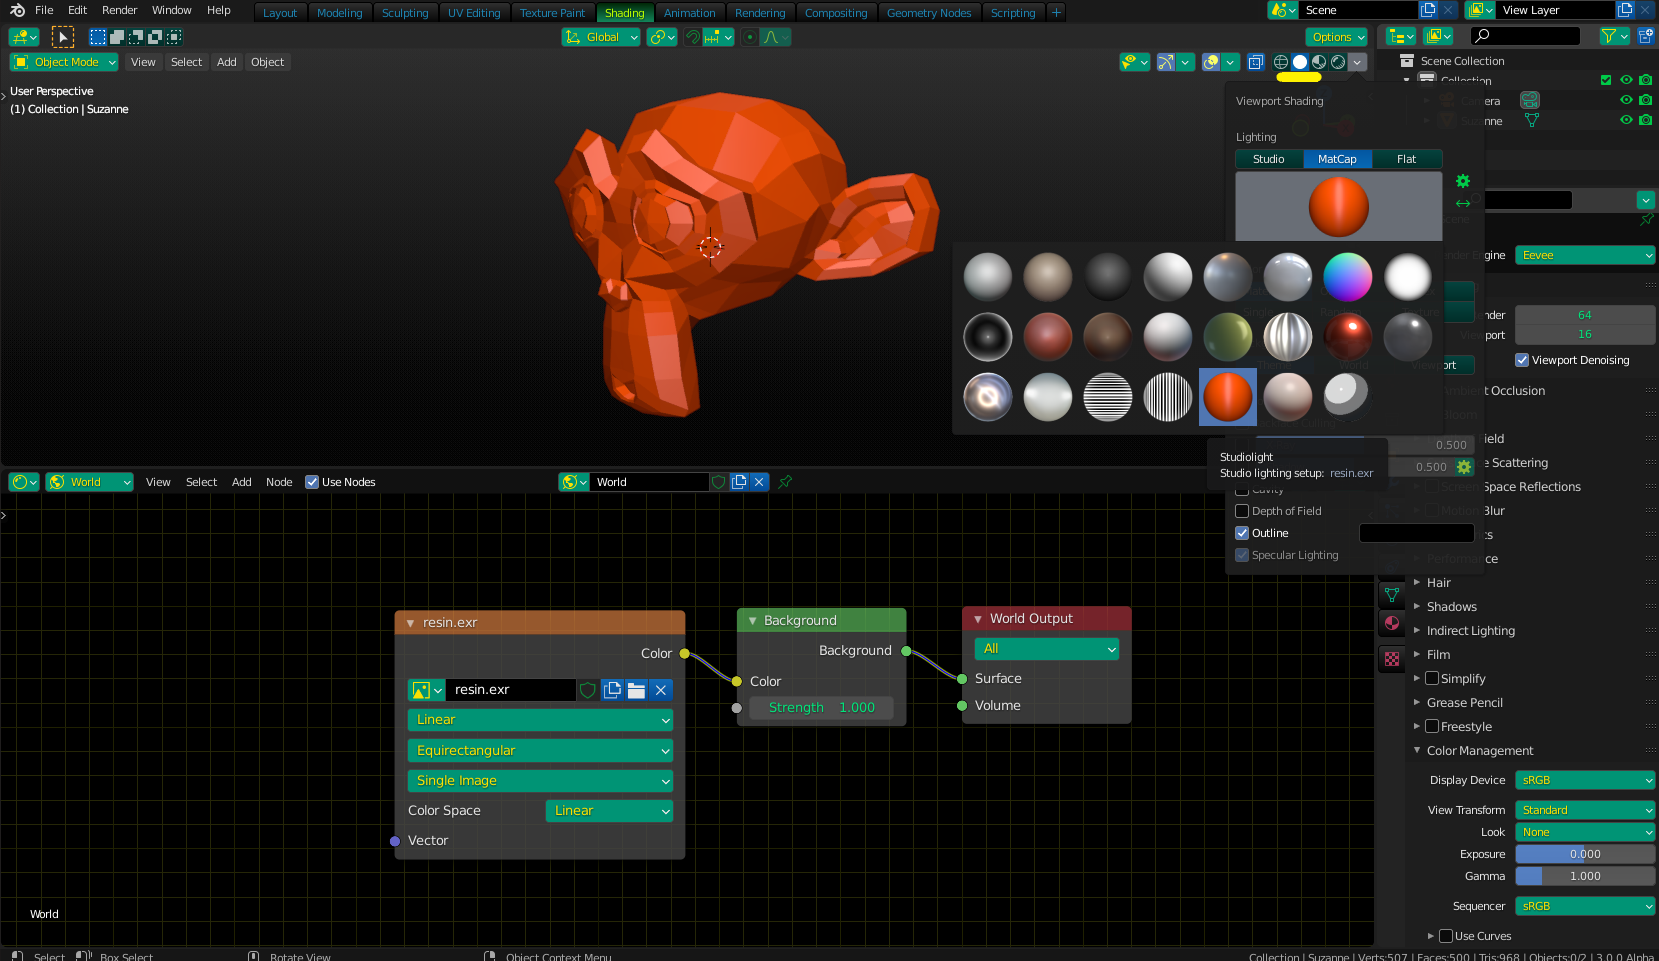This screenshot has width=1659, height=961.
Task: Hide Suzanne with its eye icon
Action: (x=1626, y=120)
